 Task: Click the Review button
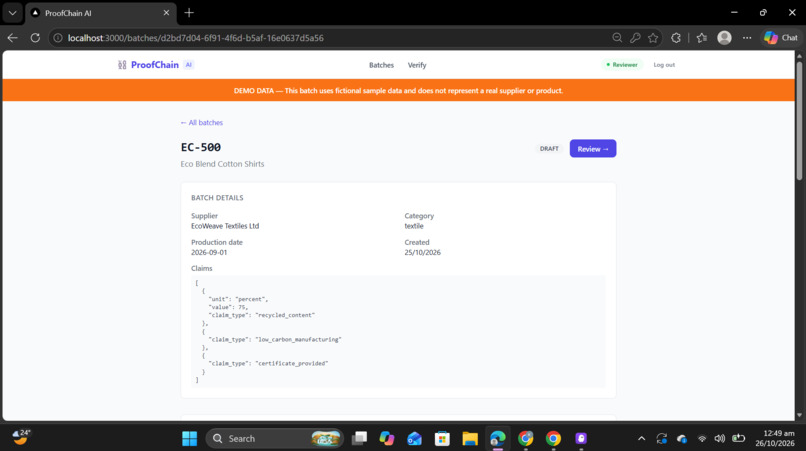(593, 149)
